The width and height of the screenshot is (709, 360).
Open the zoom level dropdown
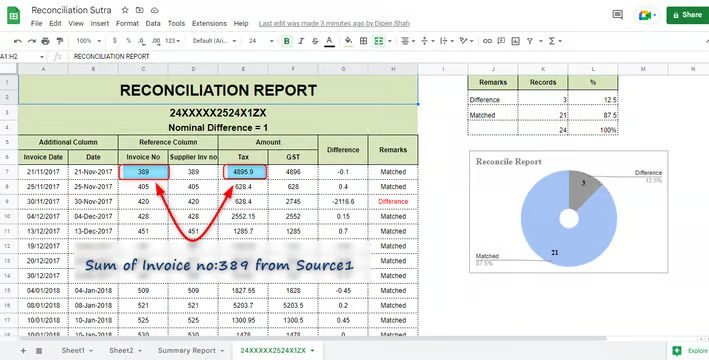[89, 41]
